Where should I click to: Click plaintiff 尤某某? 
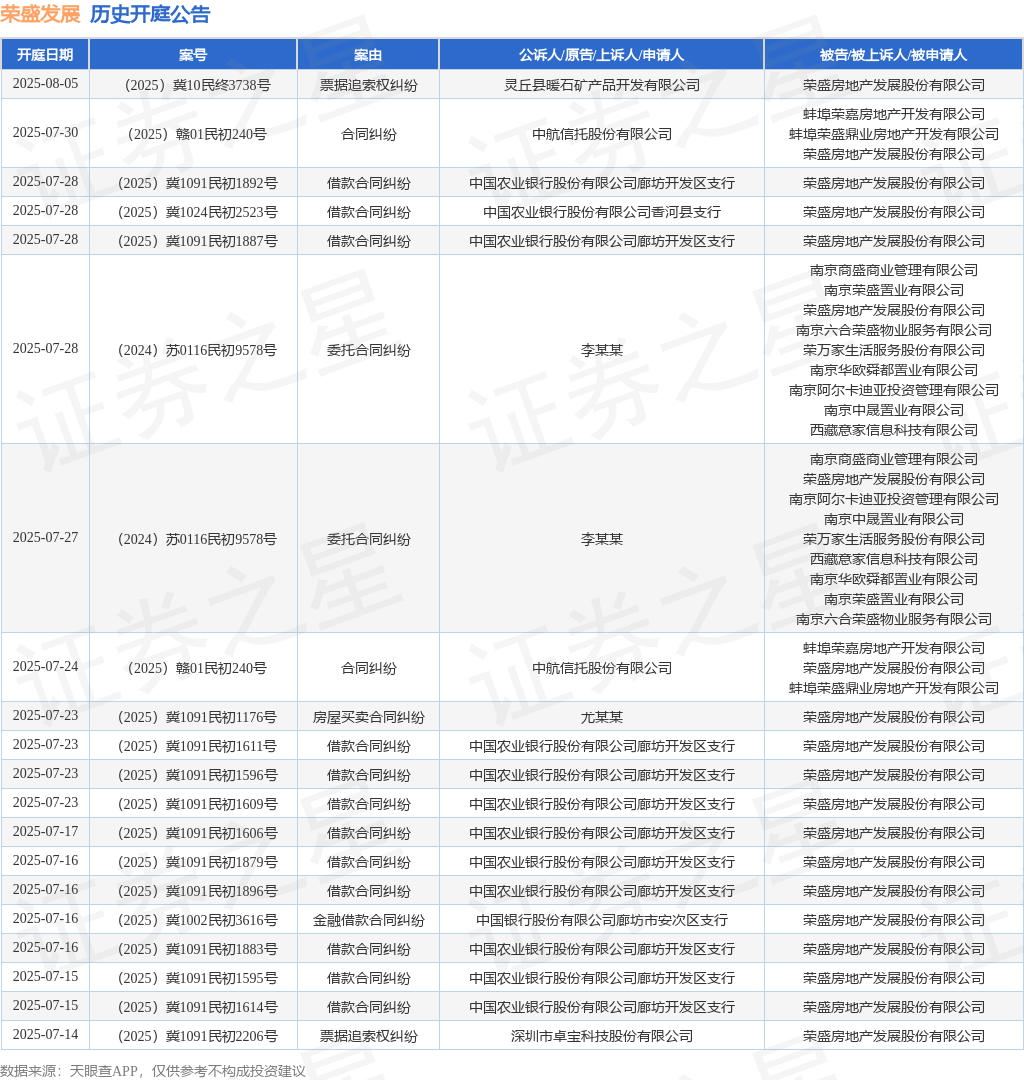(602, 717)
